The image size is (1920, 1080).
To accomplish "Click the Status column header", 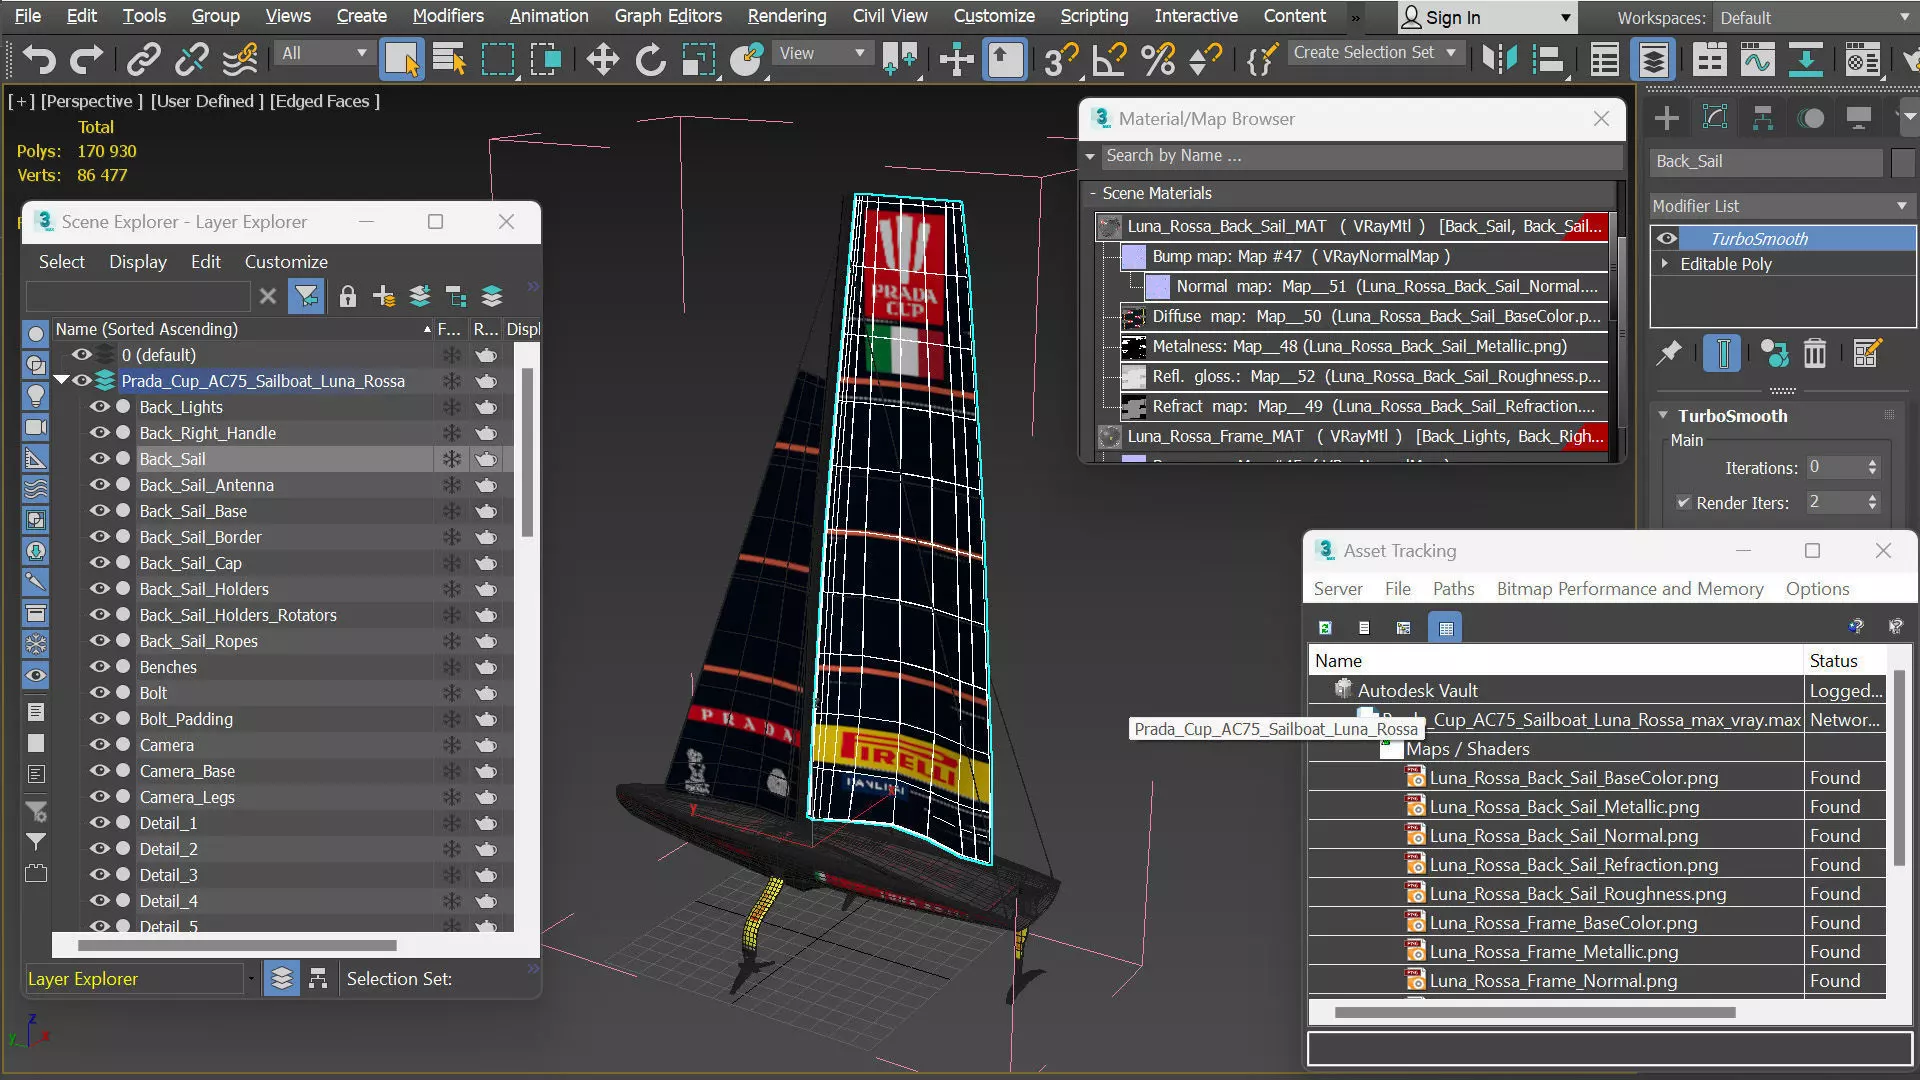I will click(1845, 661).
